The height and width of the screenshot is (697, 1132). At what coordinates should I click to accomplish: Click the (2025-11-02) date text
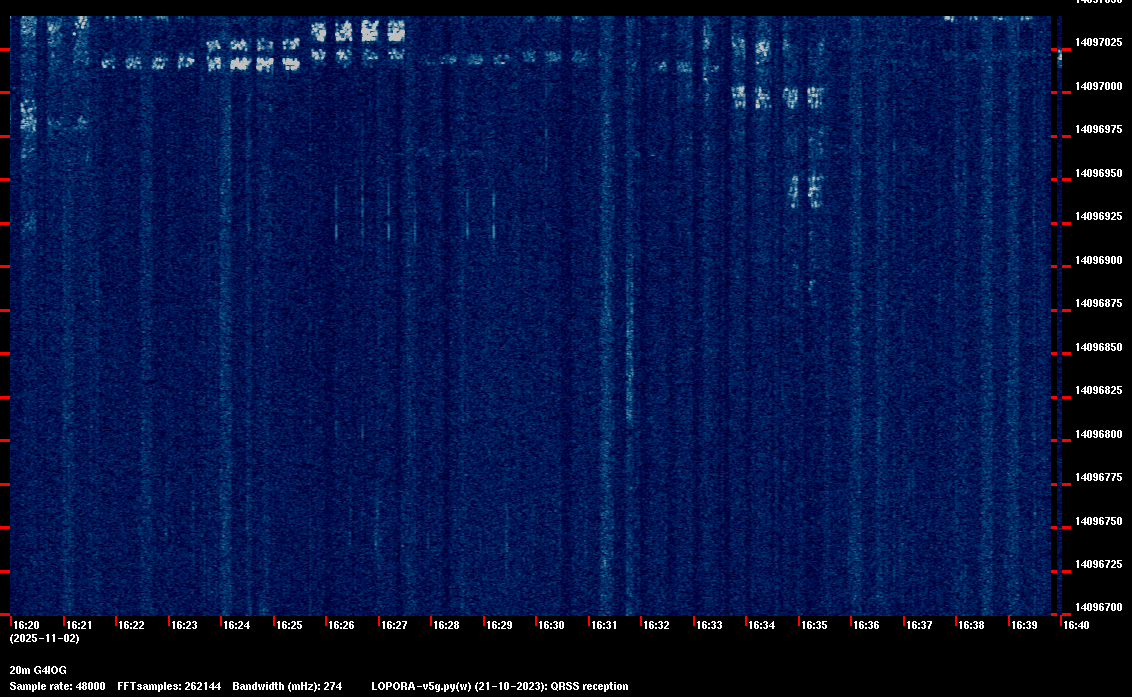click(x=45, y=638)
